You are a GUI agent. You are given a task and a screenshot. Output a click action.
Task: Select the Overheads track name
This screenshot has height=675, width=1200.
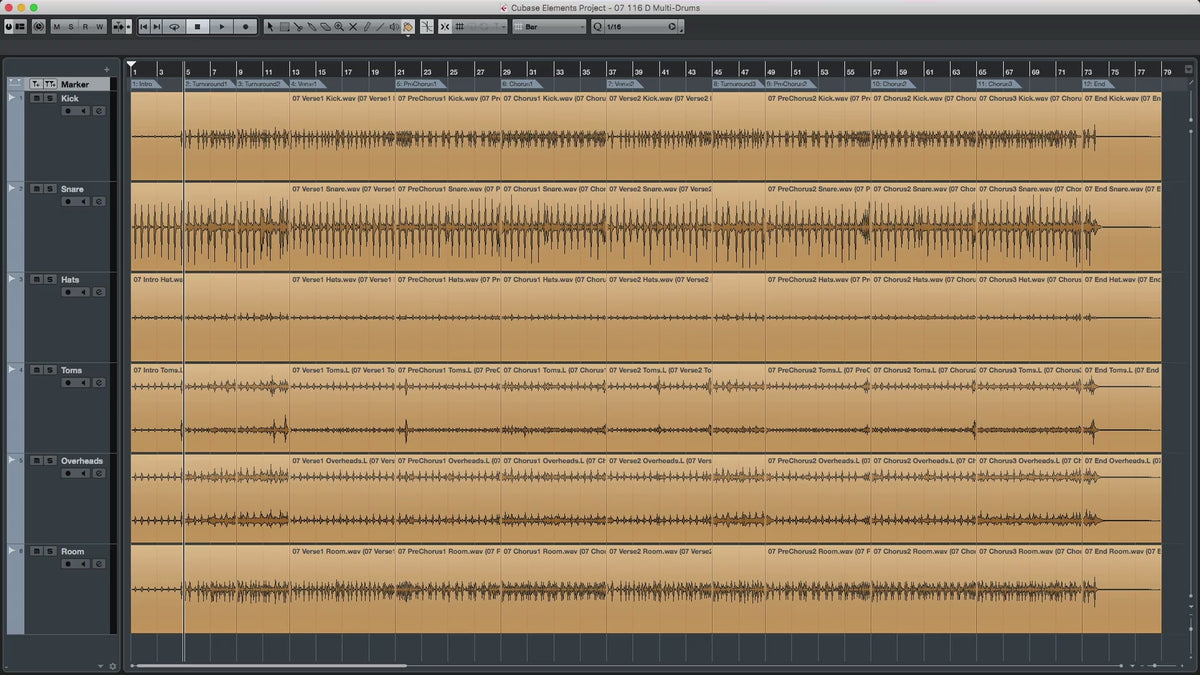pos(82,461)
